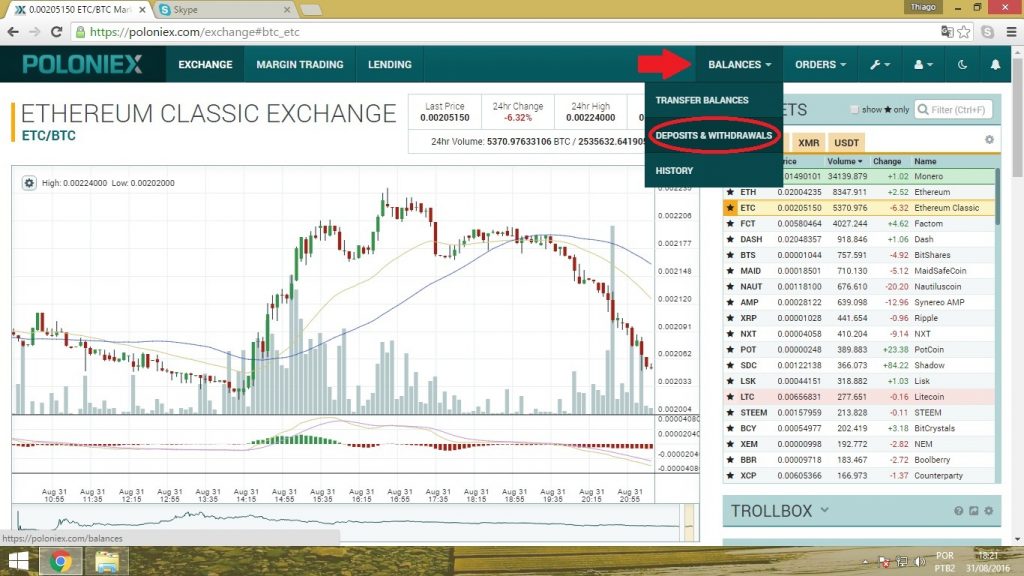The image size is (1024, 576).
Task: Reload the page in Chrome
Action: tap(58, 31)
